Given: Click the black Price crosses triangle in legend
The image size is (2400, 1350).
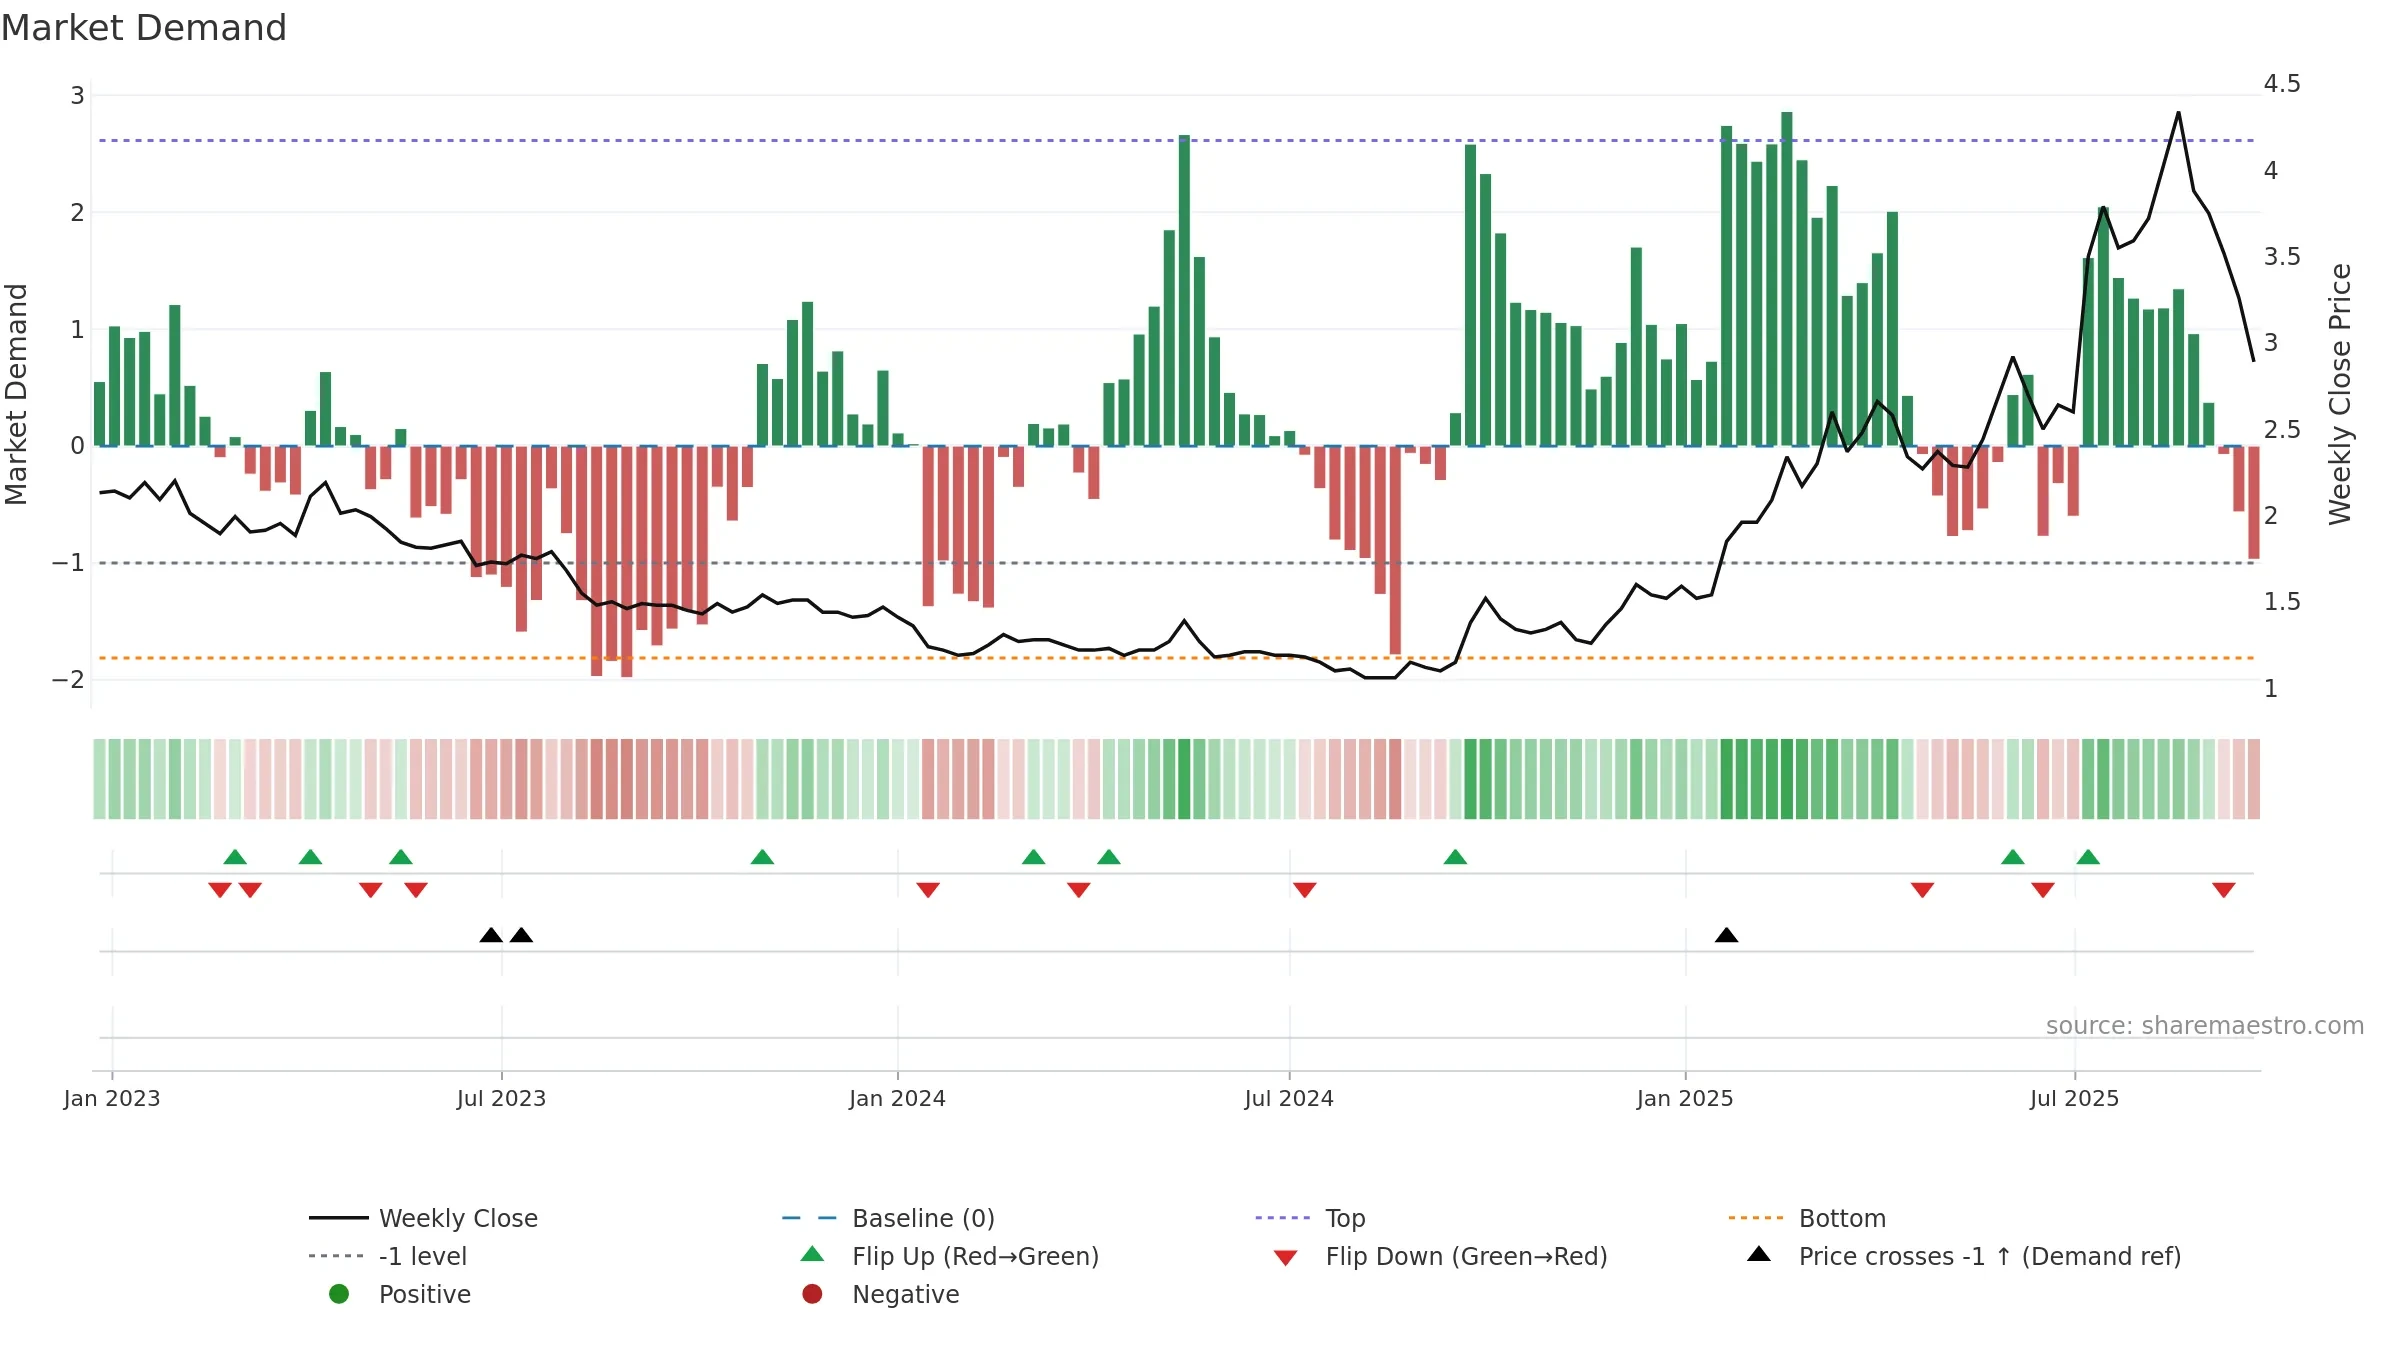Looking at the screenshot, I should (x=1759, y=1254).
